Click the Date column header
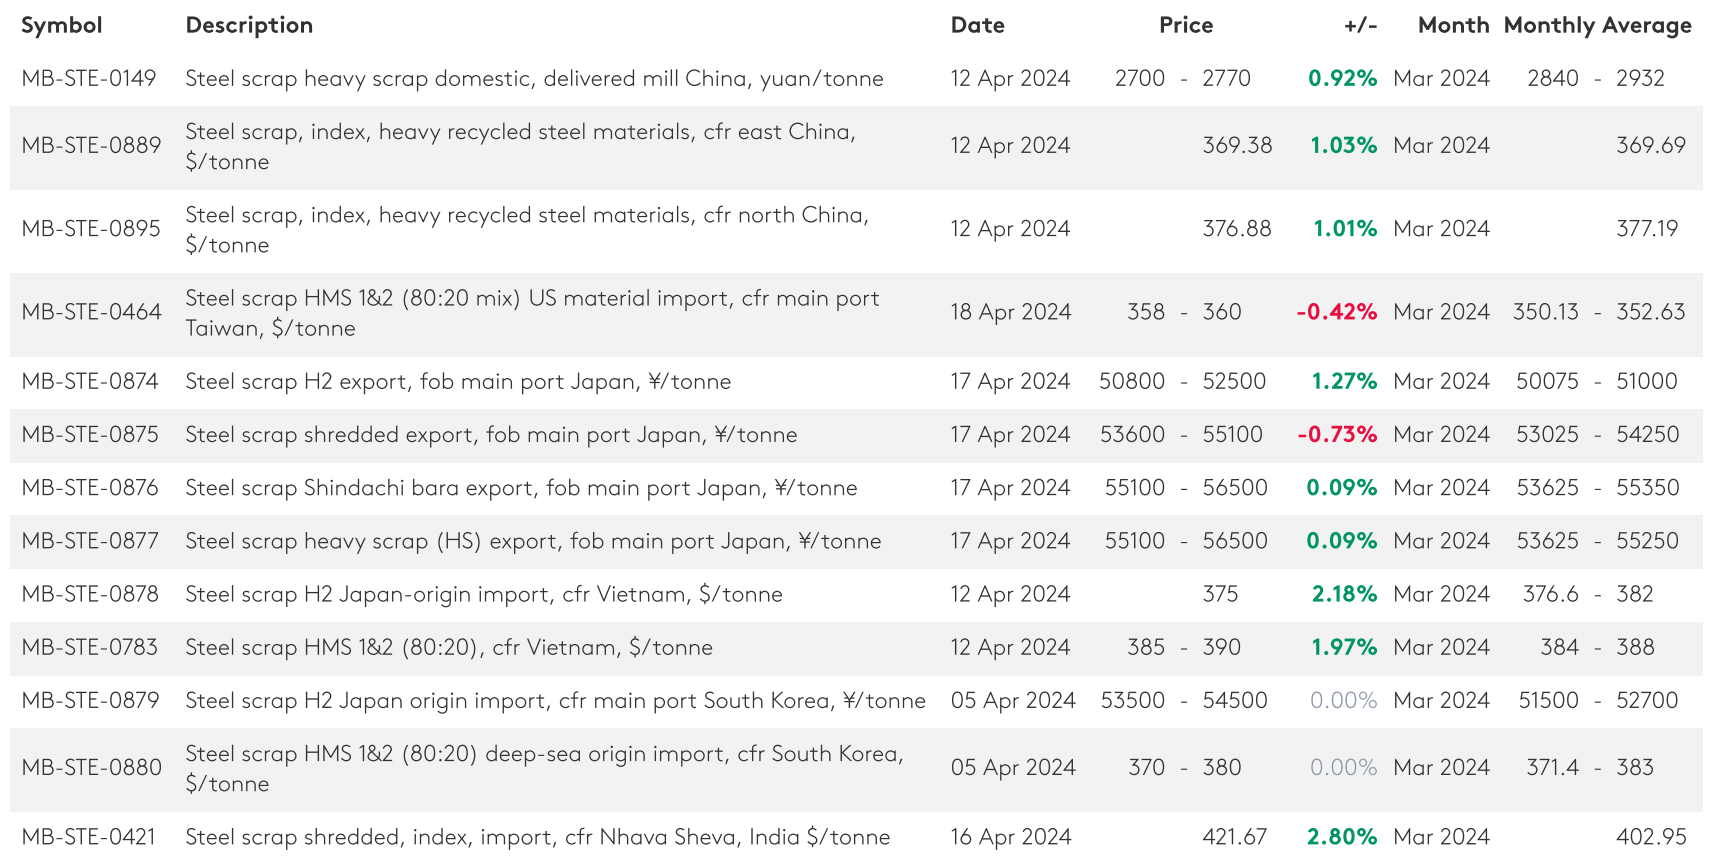The image size is (1709, 860). pos(977,25)
